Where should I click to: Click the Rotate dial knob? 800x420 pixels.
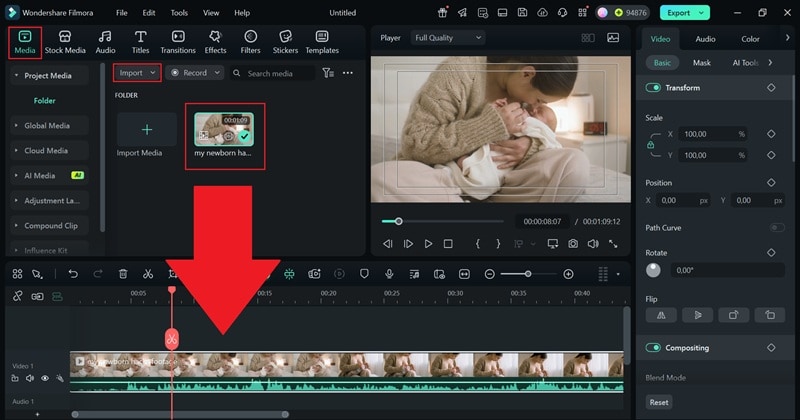tap(653, 270)
